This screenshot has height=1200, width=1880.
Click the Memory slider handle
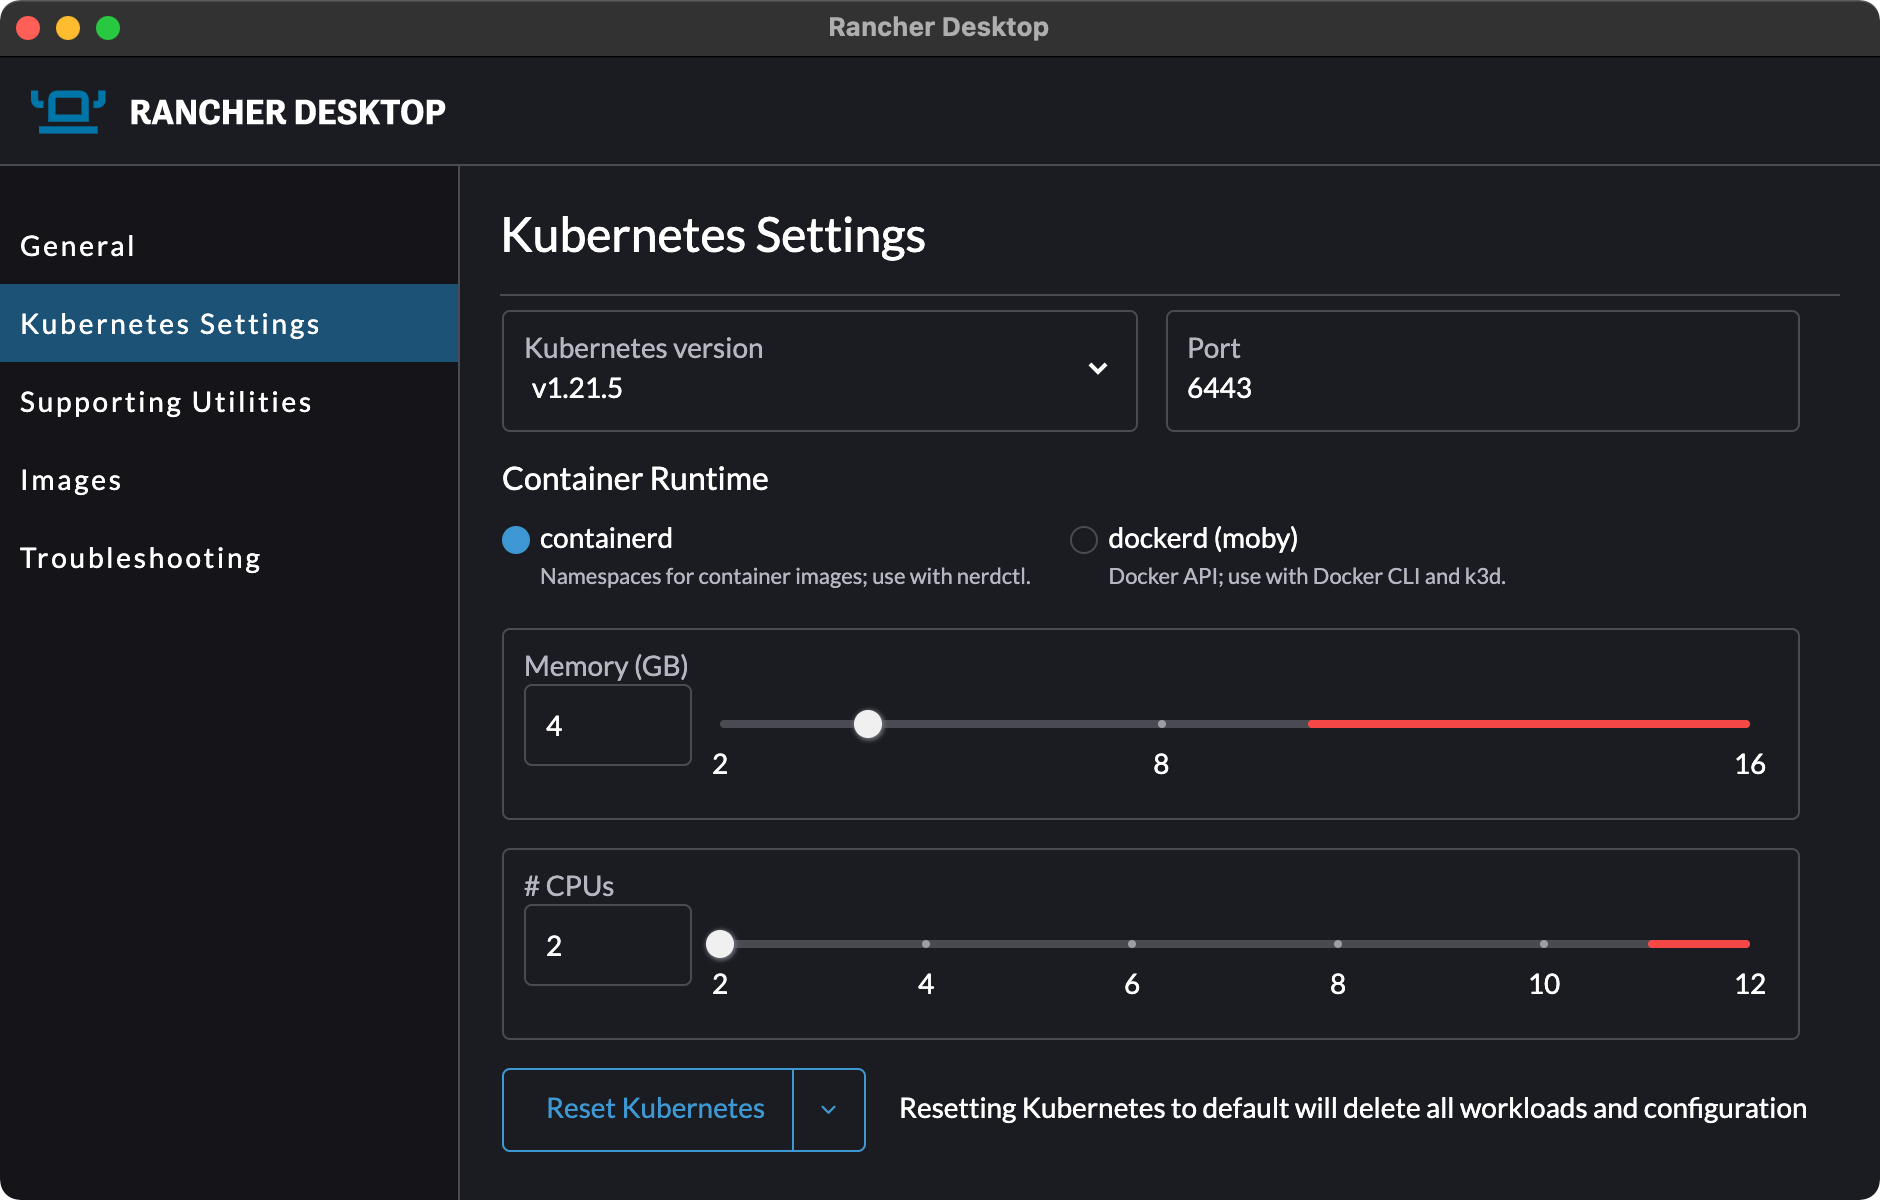(x=868, y=724)
